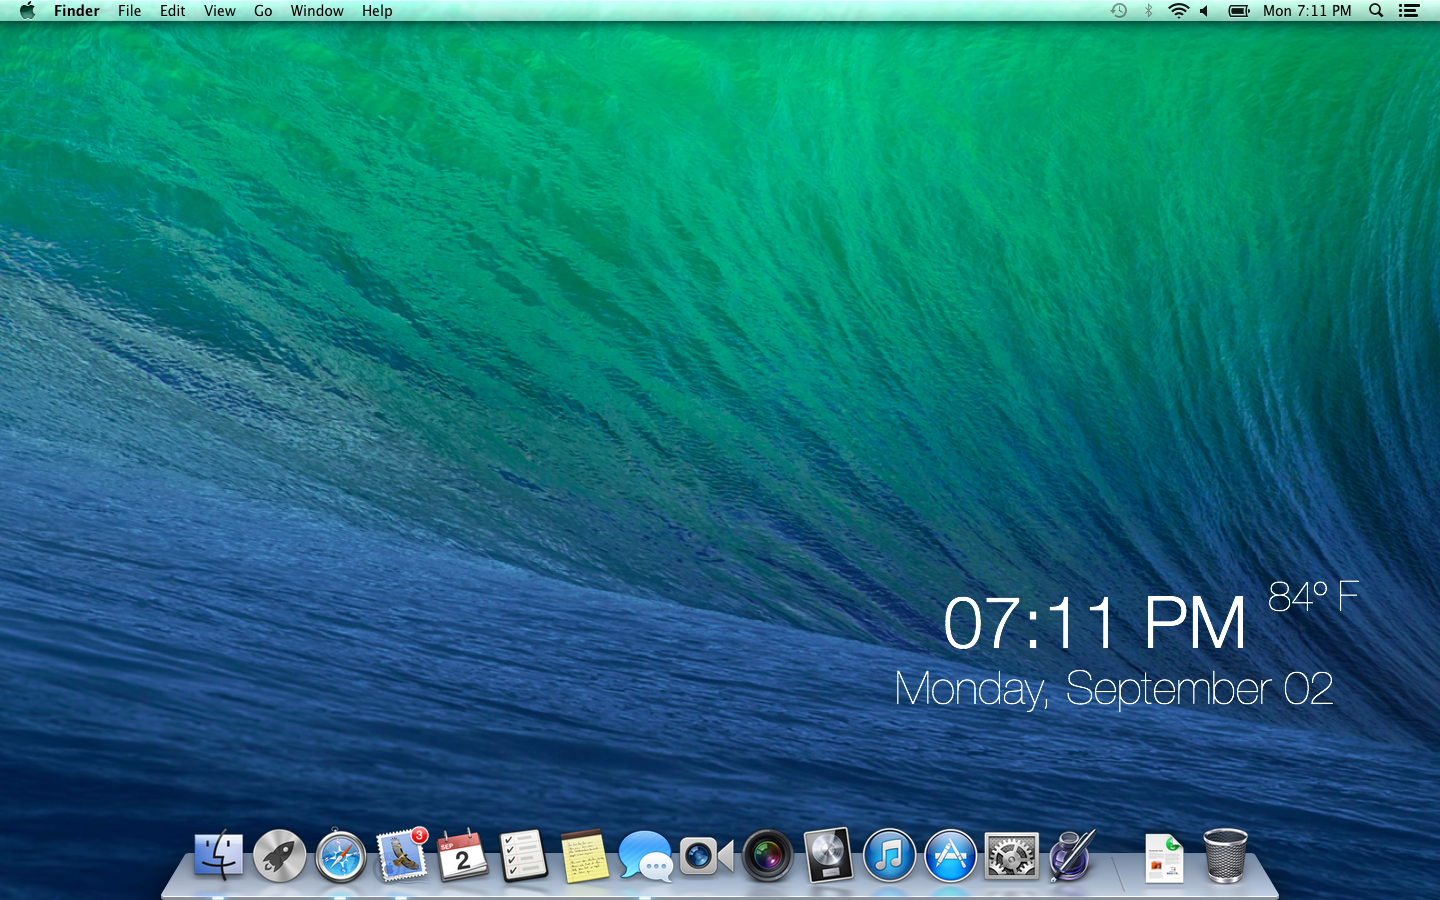Open Mail app with 3 badge
The height and width of the screenshot is (900, 1440).
click(x=402, y=856)
